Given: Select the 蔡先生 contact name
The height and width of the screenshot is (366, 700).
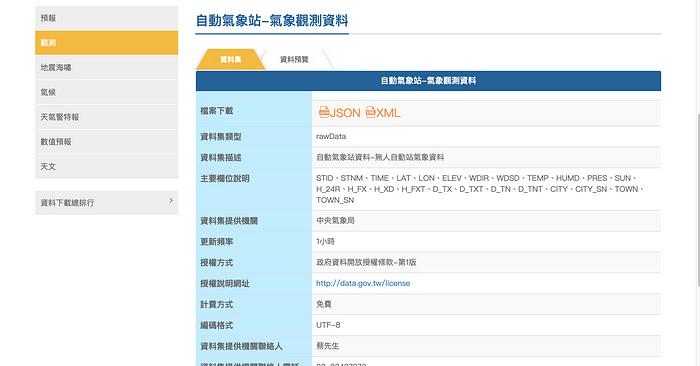Looking at the screenshot, I should click(328, 346).
